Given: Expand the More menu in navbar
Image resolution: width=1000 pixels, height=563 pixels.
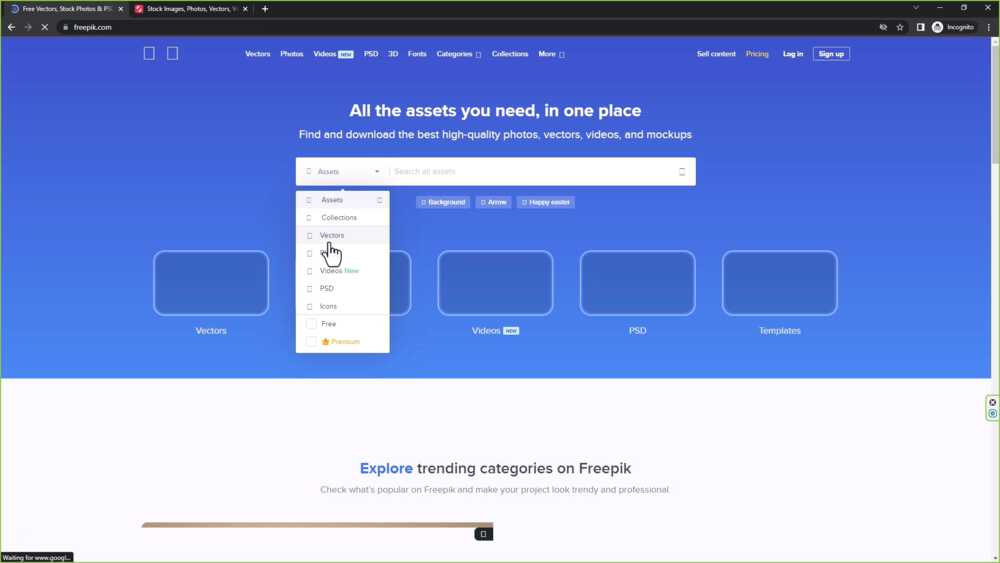Looking at the screenshot, I should 551,54.
